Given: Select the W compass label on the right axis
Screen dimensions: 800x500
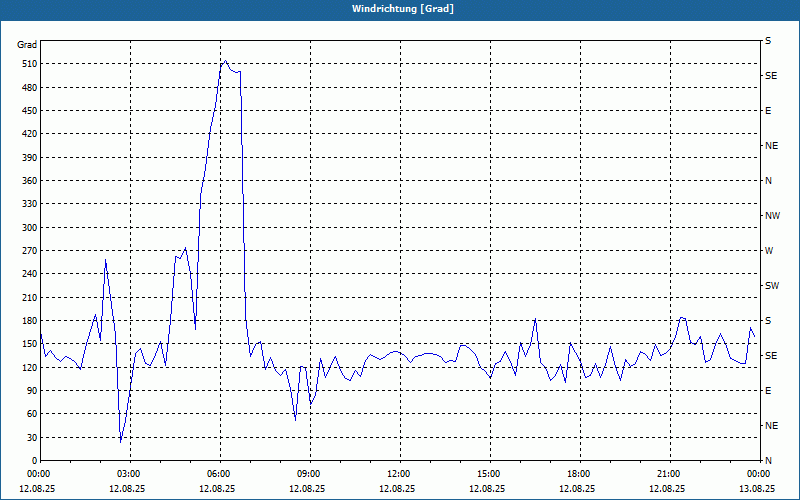Looking at the screenshot, I should point(769,251).
